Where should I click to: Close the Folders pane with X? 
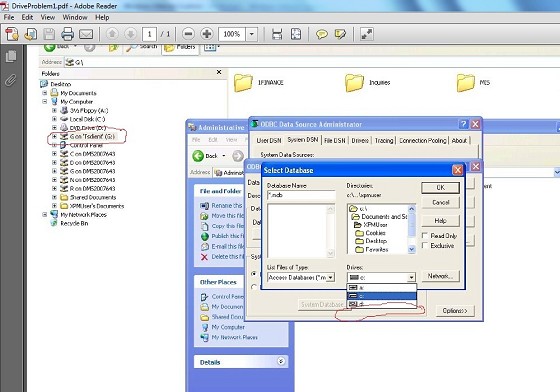tap(219, 72)
